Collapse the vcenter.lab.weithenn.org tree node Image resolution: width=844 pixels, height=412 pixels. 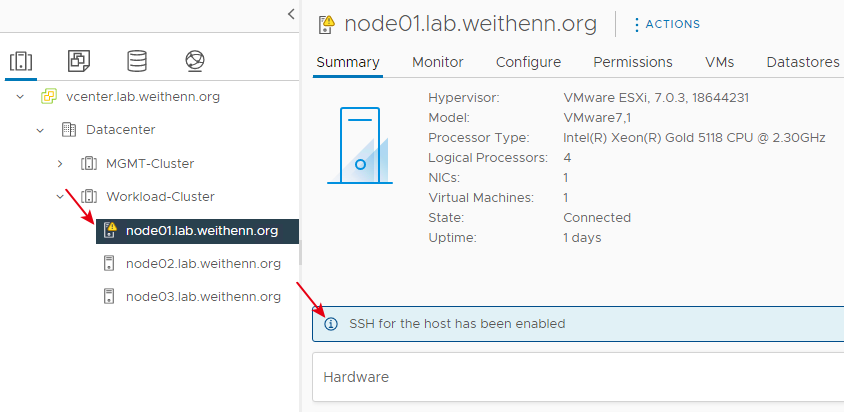[x=20, y=97]
